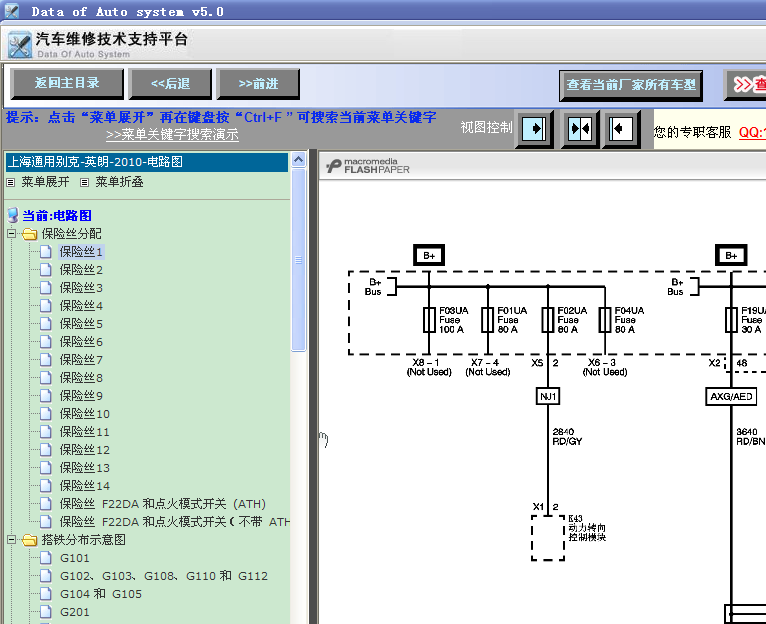Viewport: 766px width, 624px height.
Task: Click the 菜单折叠 list icon
Action: tap(85, 182)
